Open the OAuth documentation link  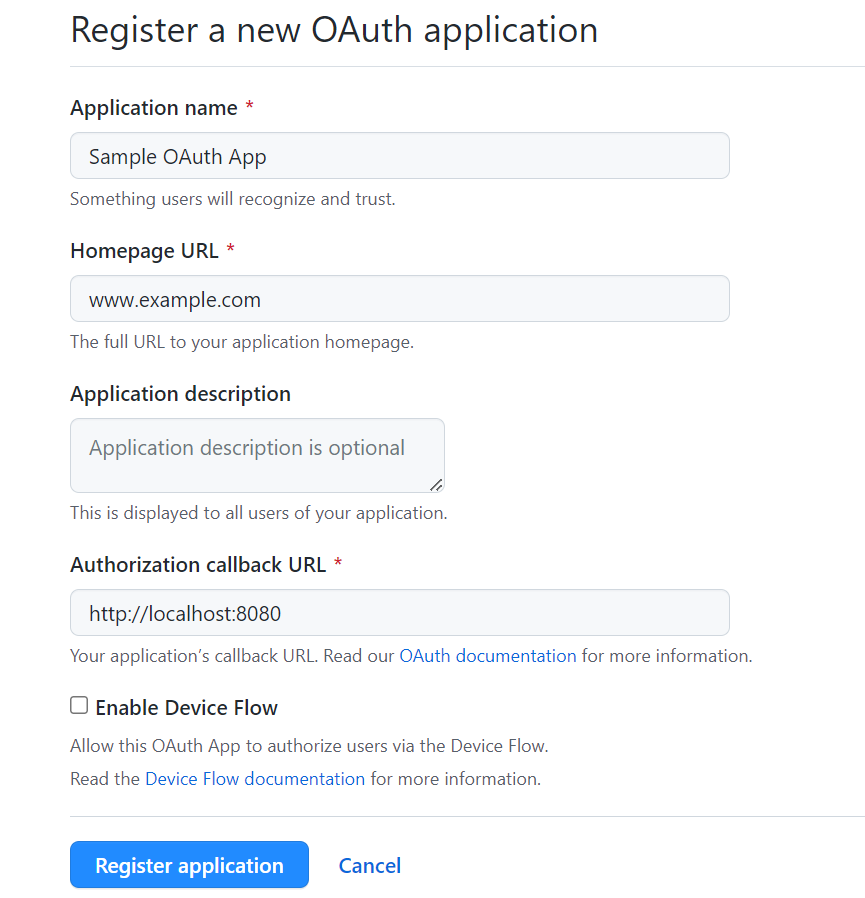coord(487,656)
